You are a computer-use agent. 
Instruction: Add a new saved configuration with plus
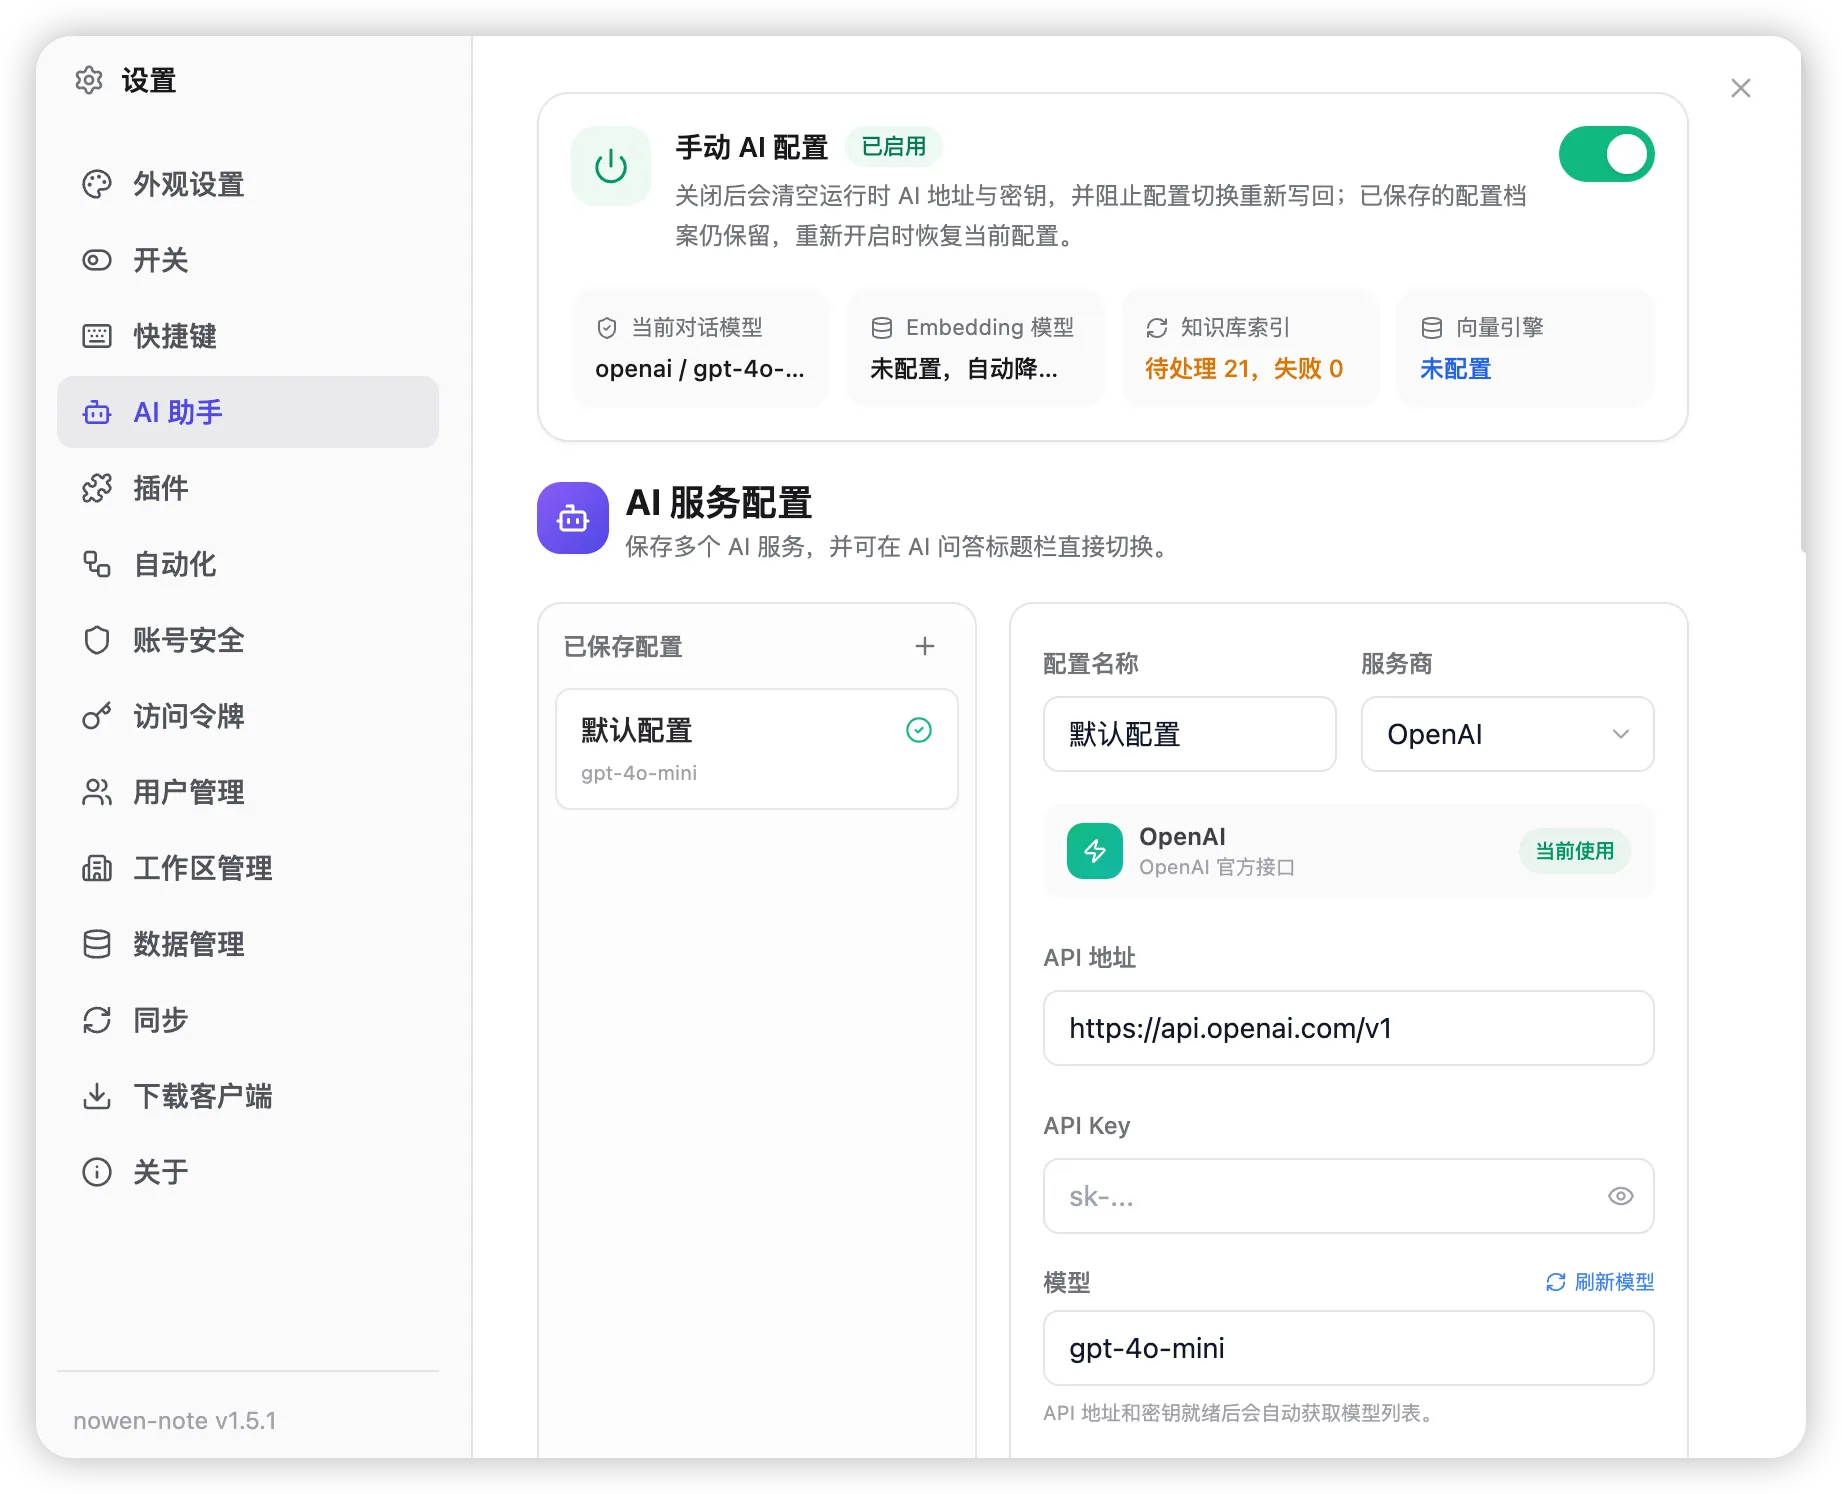pyautogui.click(x=925, y=646)
